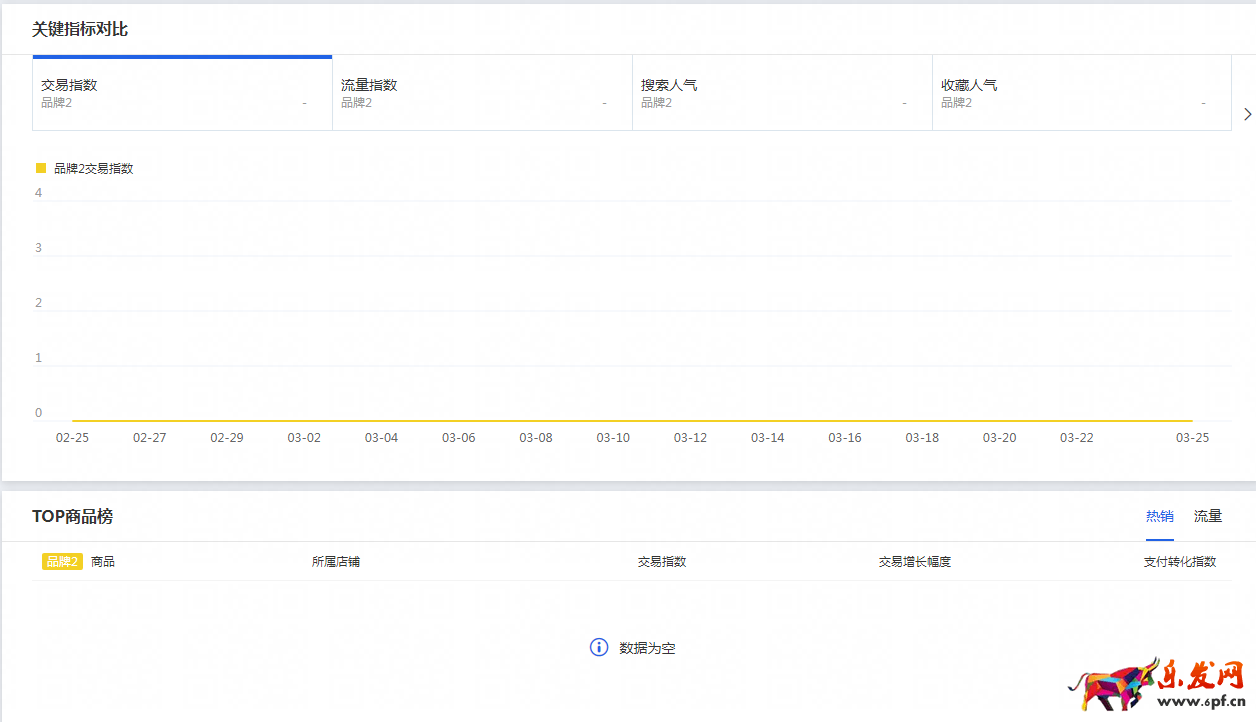Image resolution: width=1256 pixels, height=722 pixels.
Task: Click the 交易增长幅度 column header
Action: coord(914,562)
